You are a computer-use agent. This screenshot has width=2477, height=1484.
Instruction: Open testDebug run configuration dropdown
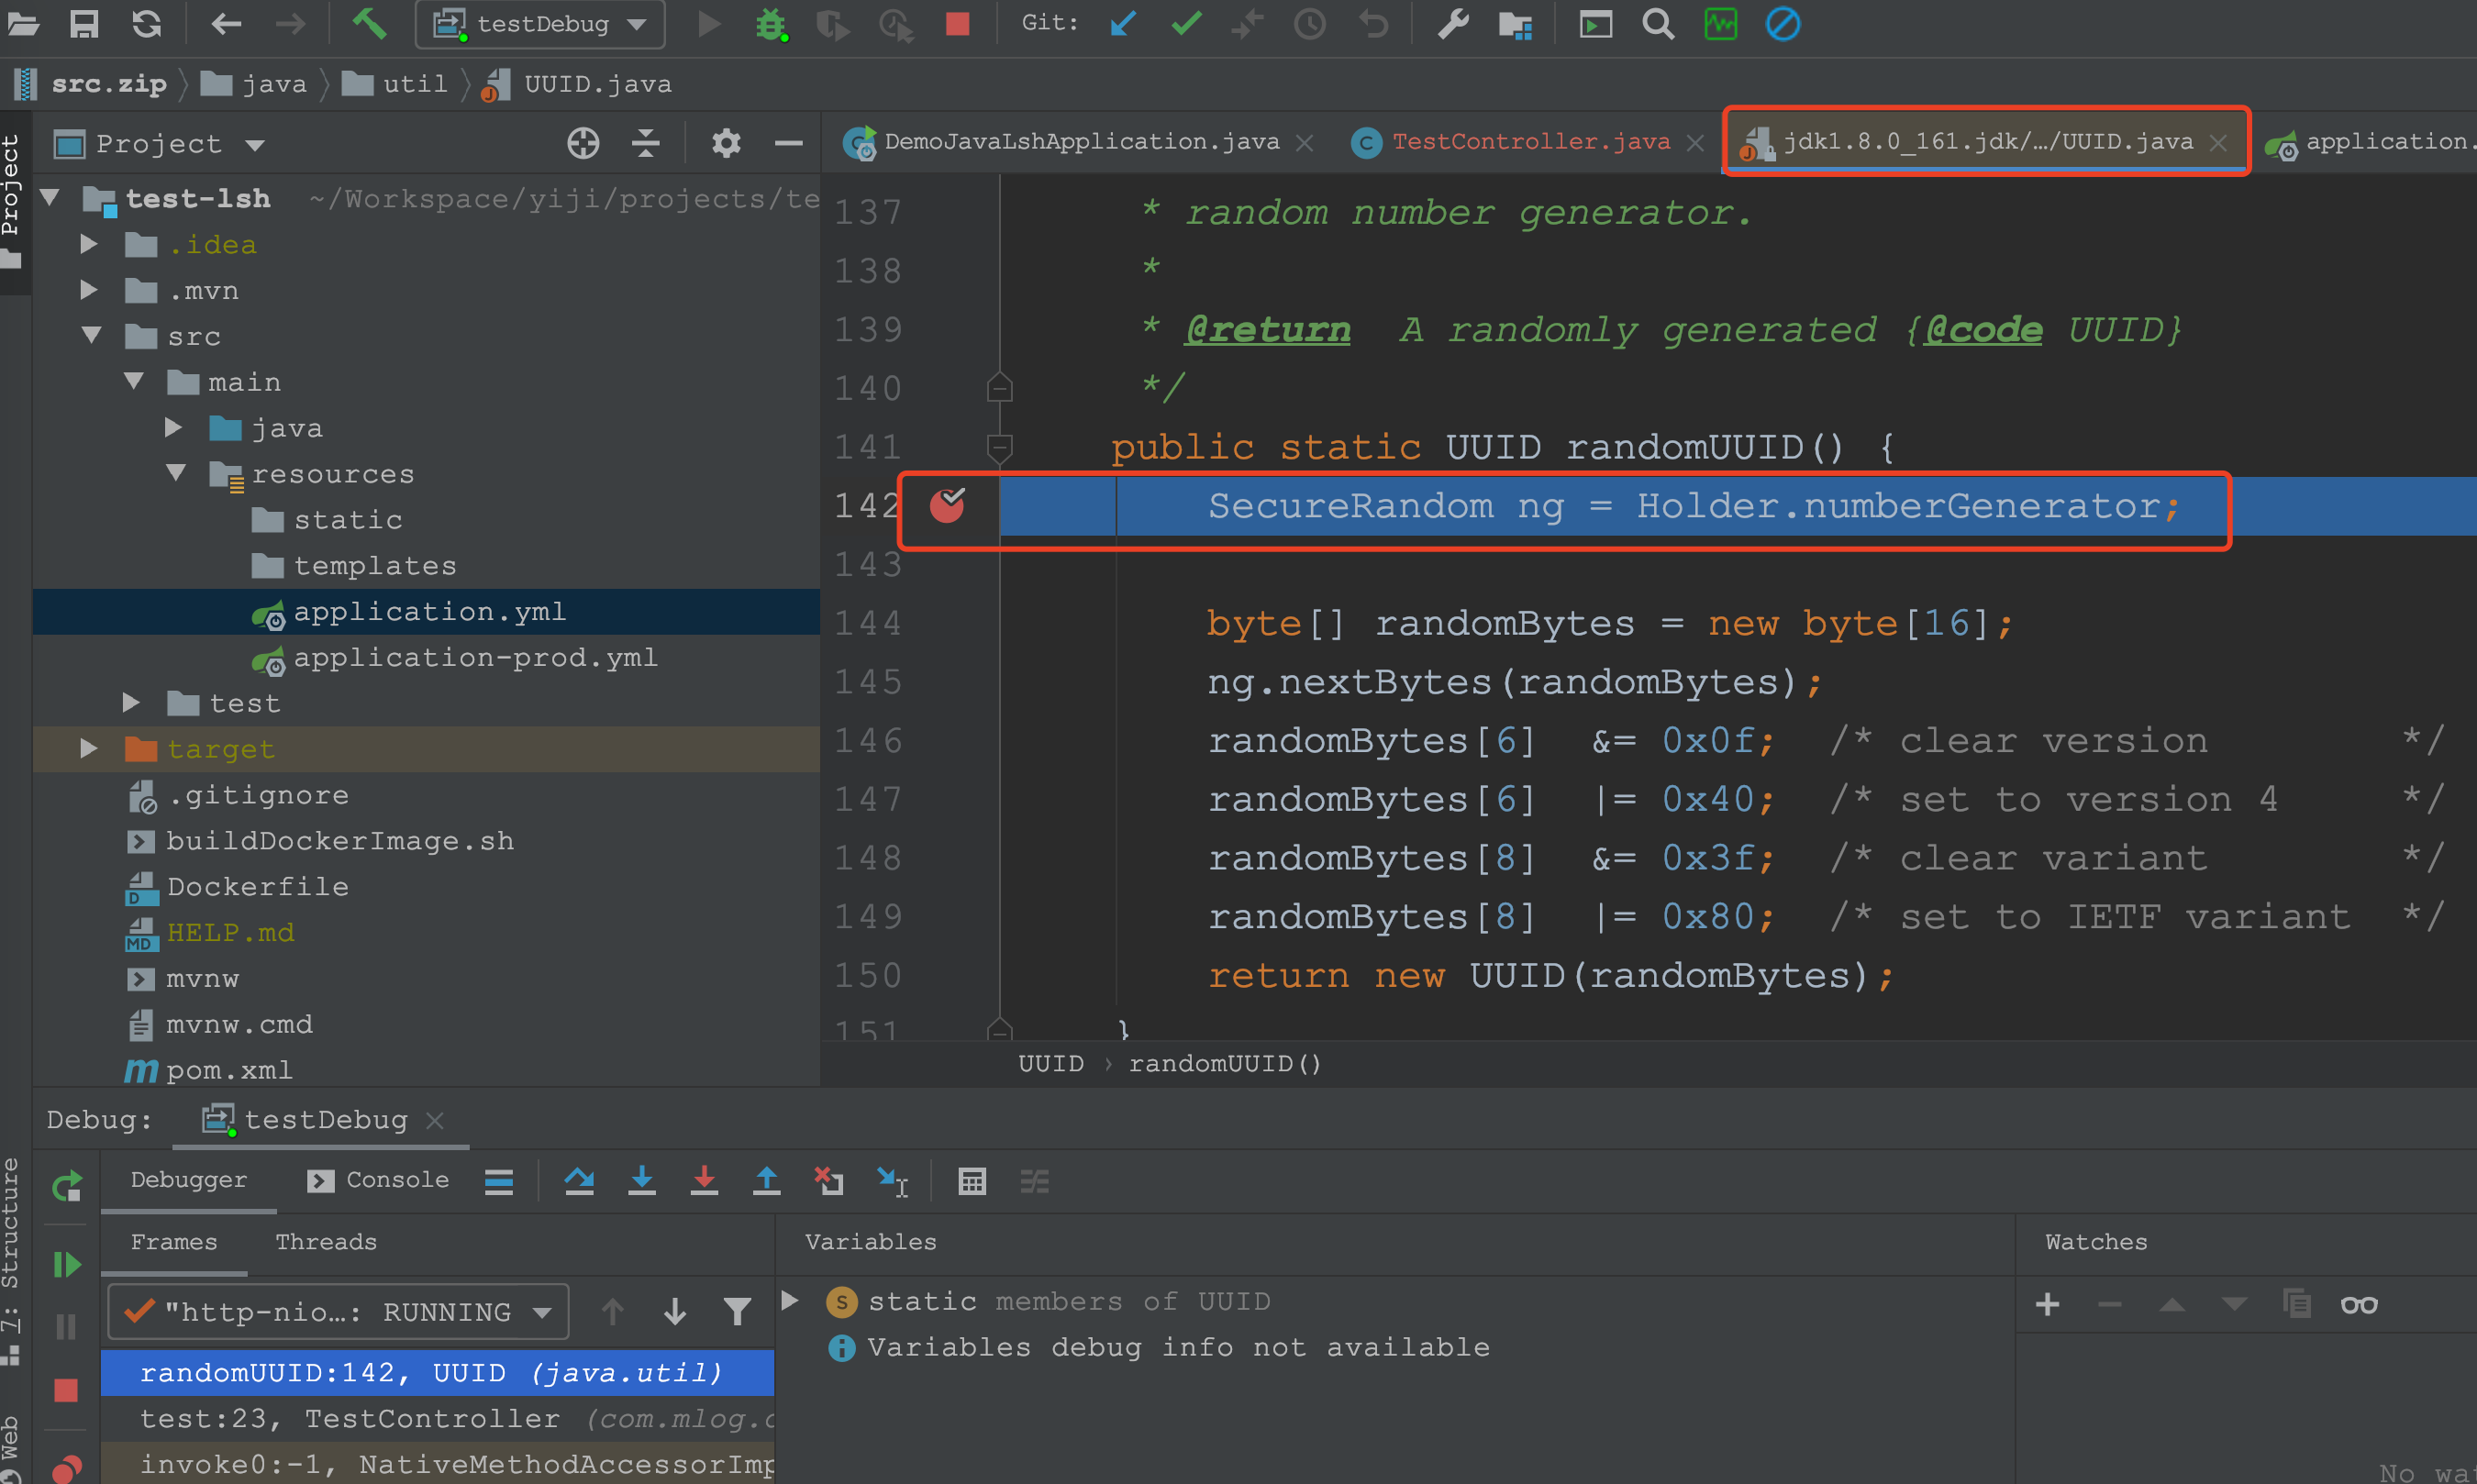540,24
